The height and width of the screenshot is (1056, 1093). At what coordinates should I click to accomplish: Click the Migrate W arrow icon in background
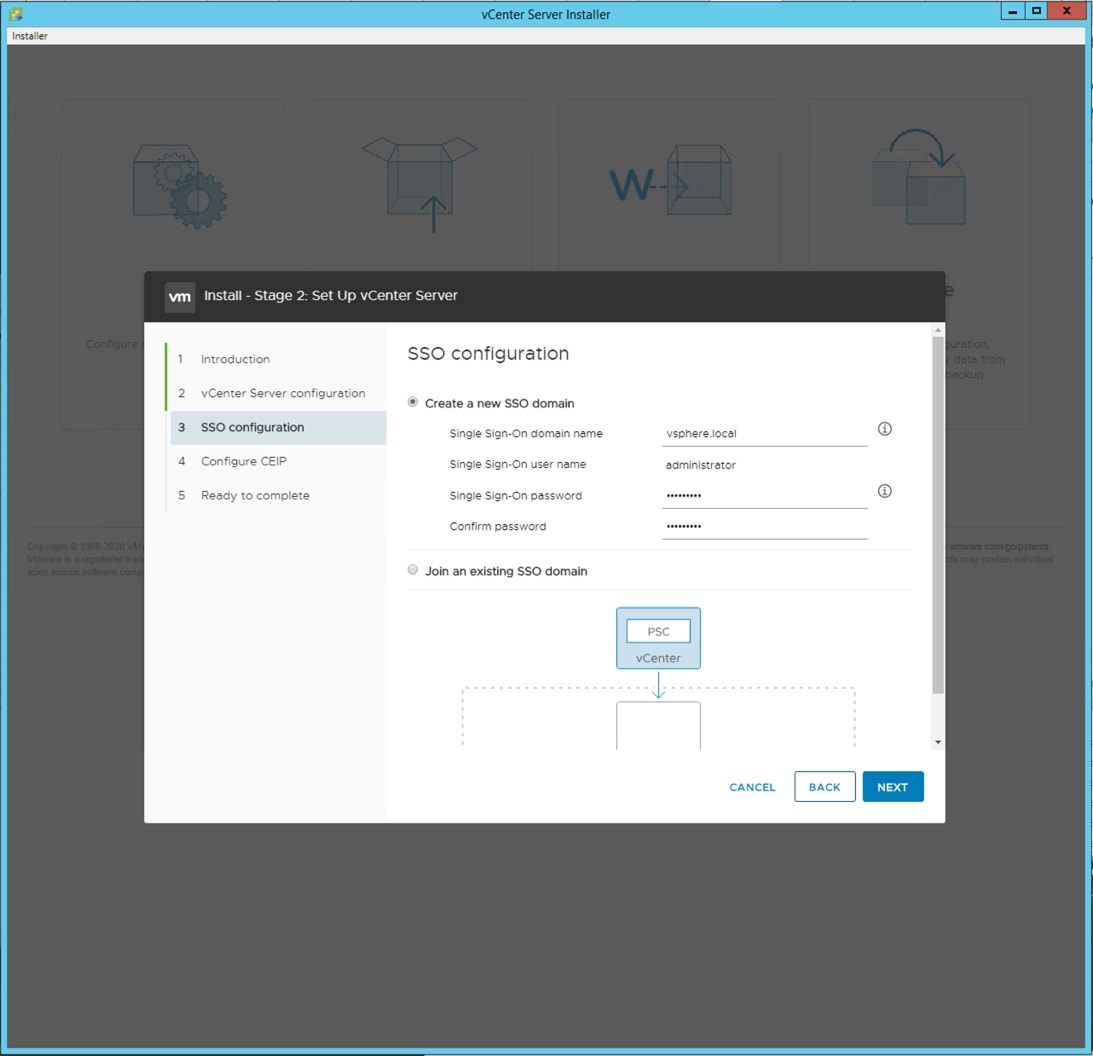(671, 180)
